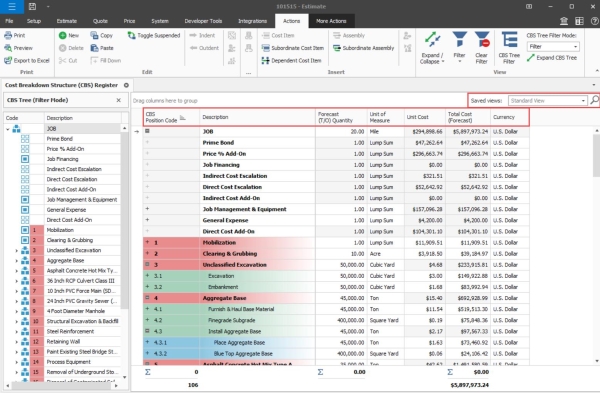The image size is (600, 393).
Task: Sort by the Unit Cost column header
Action: click(424, 117)
